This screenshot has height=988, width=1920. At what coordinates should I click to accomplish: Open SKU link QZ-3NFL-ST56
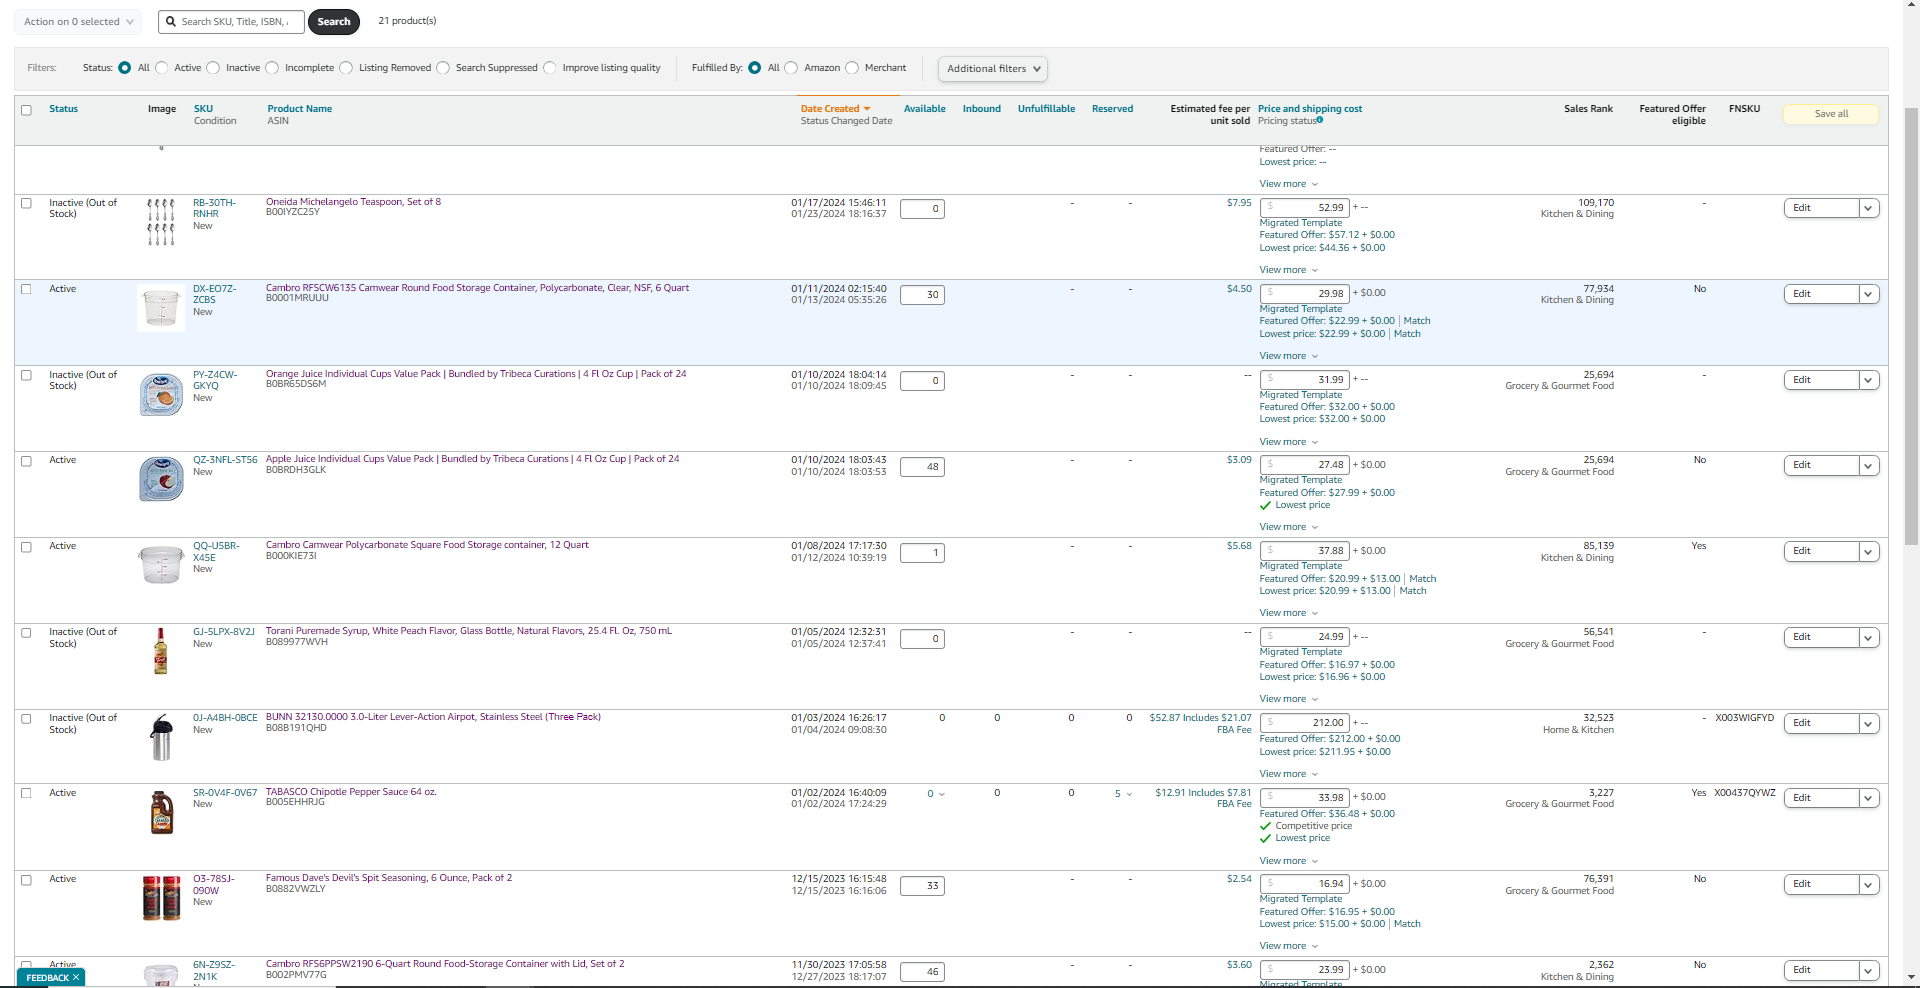pos(225,460)
